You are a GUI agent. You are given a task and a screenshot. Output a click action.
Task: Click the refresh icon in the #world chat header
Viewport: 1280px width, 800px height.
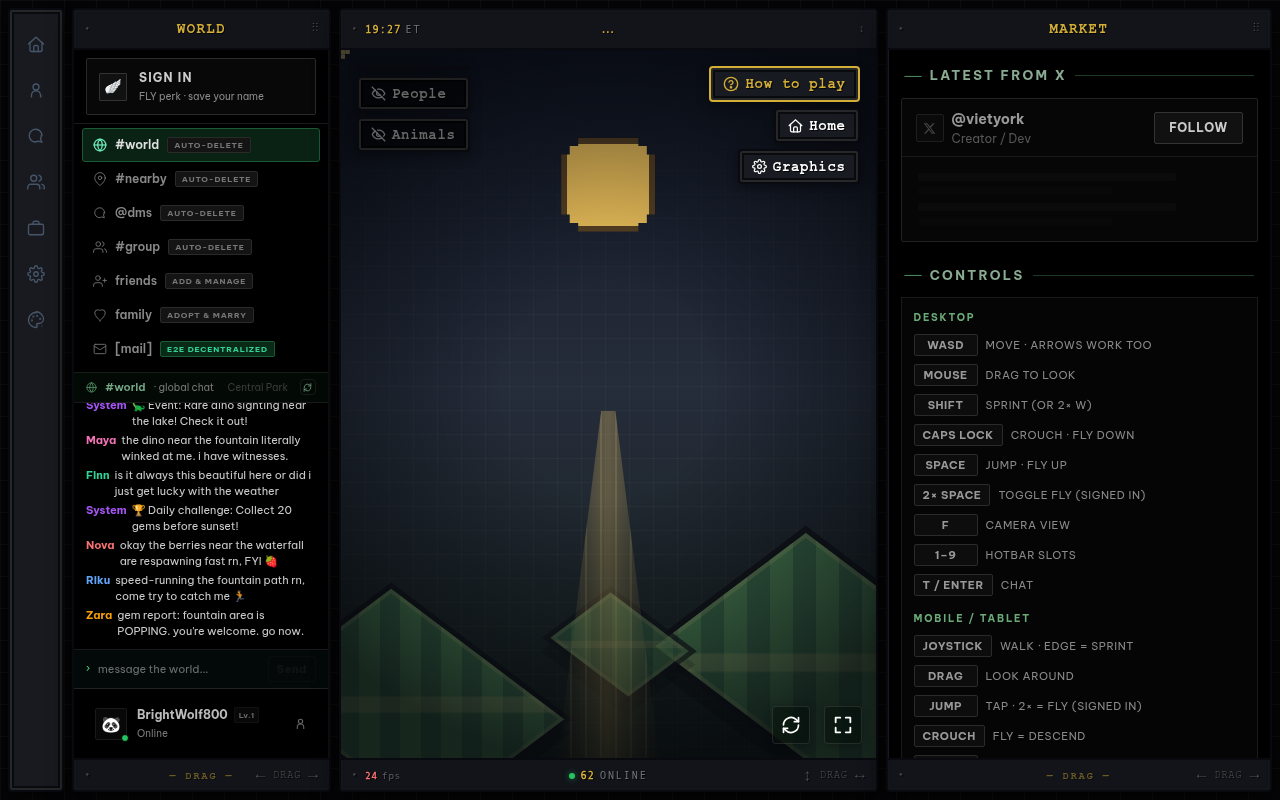tap(308, 387)
